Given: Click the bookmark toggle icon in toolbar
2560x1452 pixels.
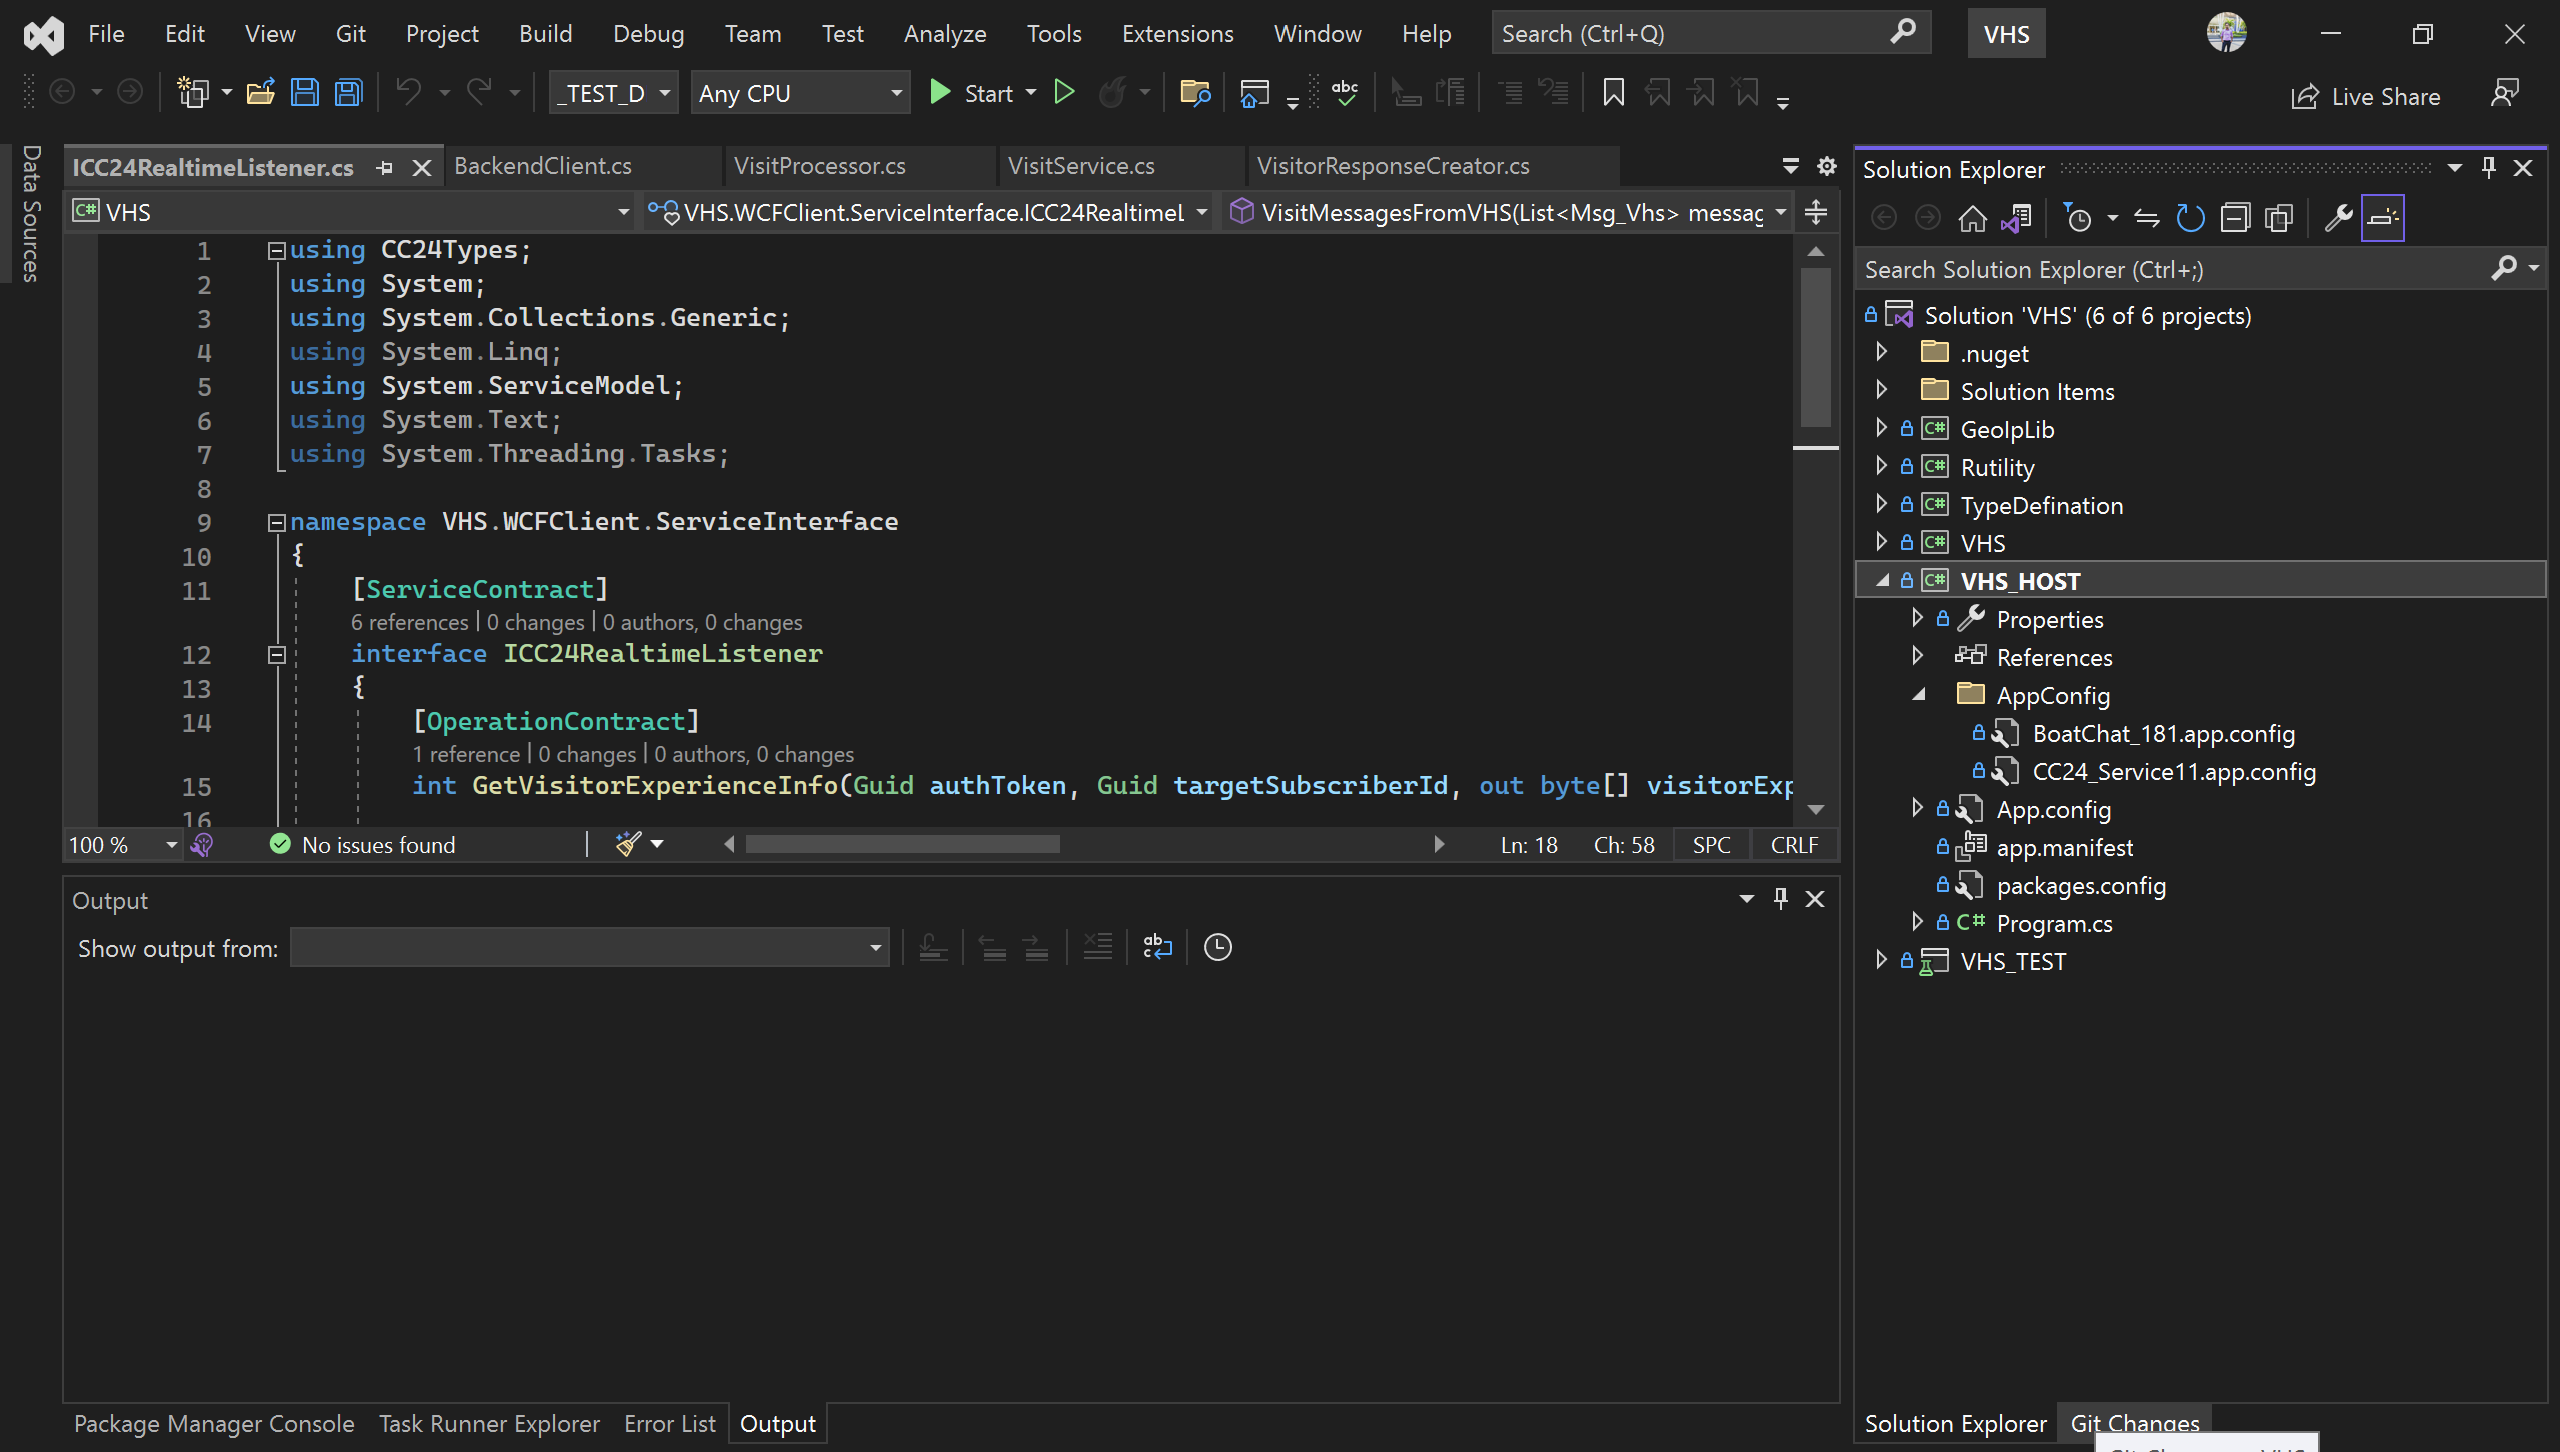Looking at the screenshot, I should coord(1613,93).
